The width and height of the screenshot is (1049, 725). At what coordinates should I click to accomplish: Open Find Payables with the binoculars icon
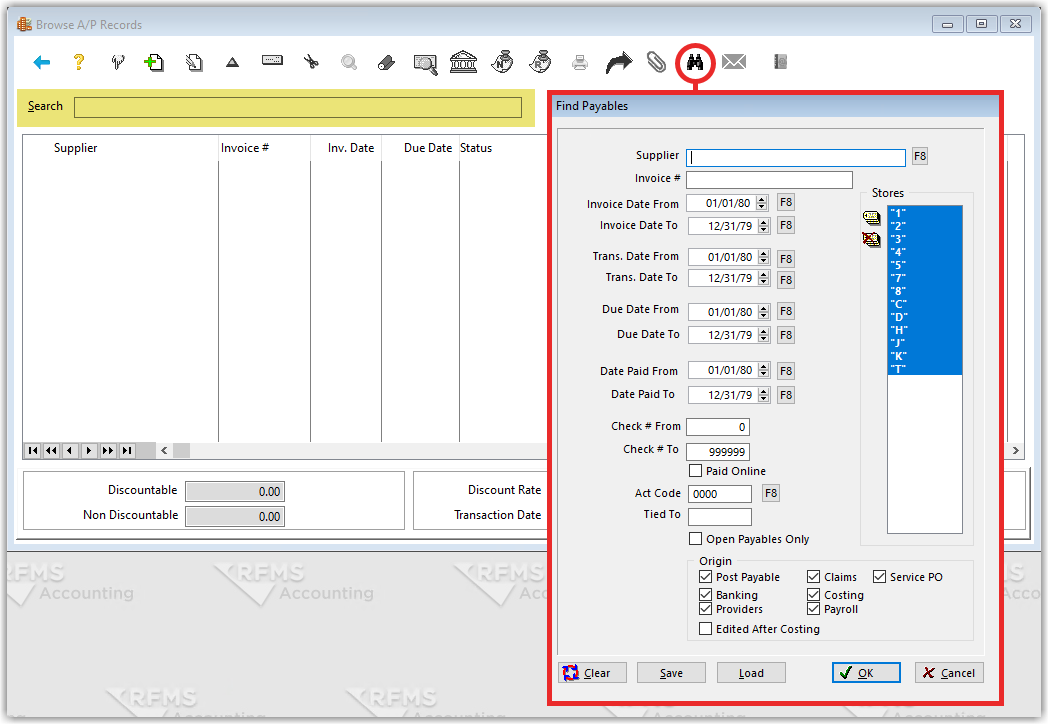click(694, 62)
